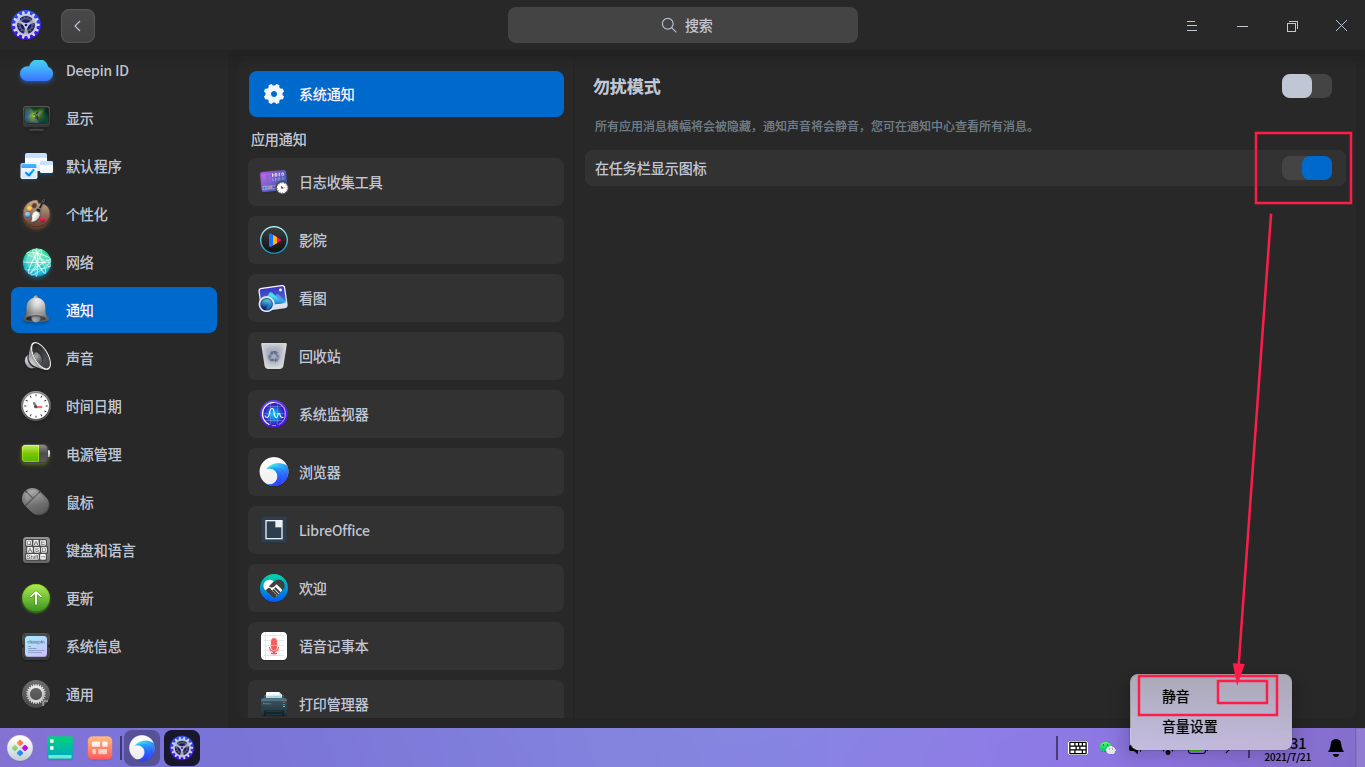Click the 应用通知 section heading

pos(279,140)
